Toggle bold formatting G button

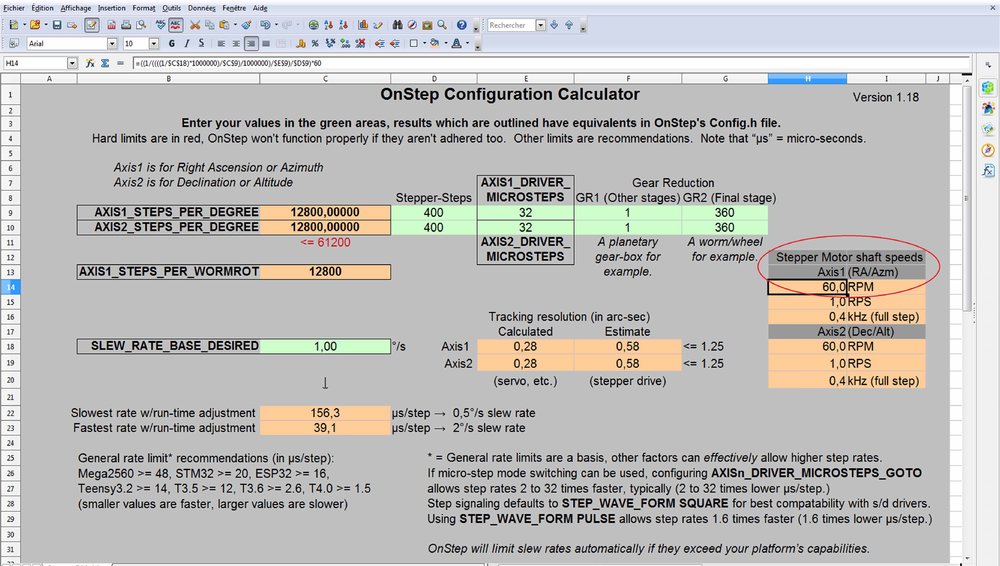click(172, 43)
